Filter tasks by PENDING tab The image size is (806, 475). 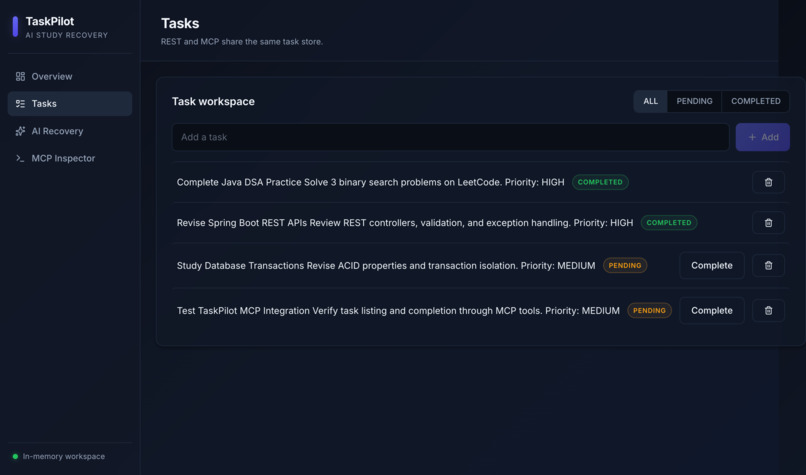[694, 101]
